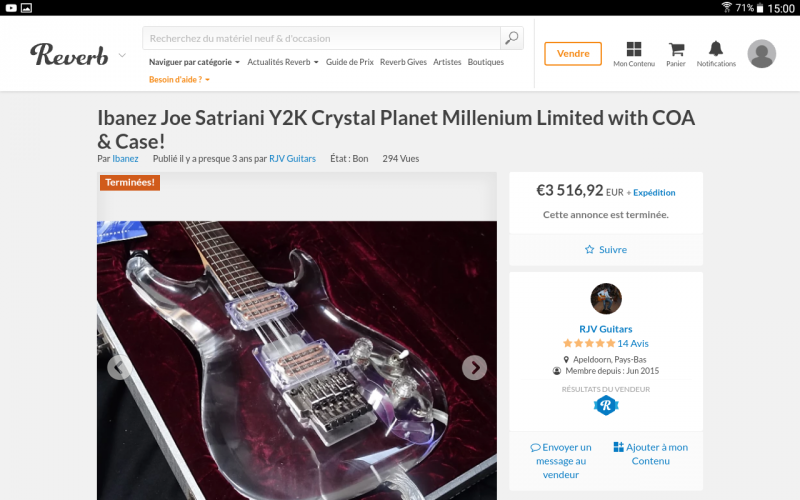Show next photo with right arrow
The width and height of the screenshot is (800, 500).
tap(474, 368)
